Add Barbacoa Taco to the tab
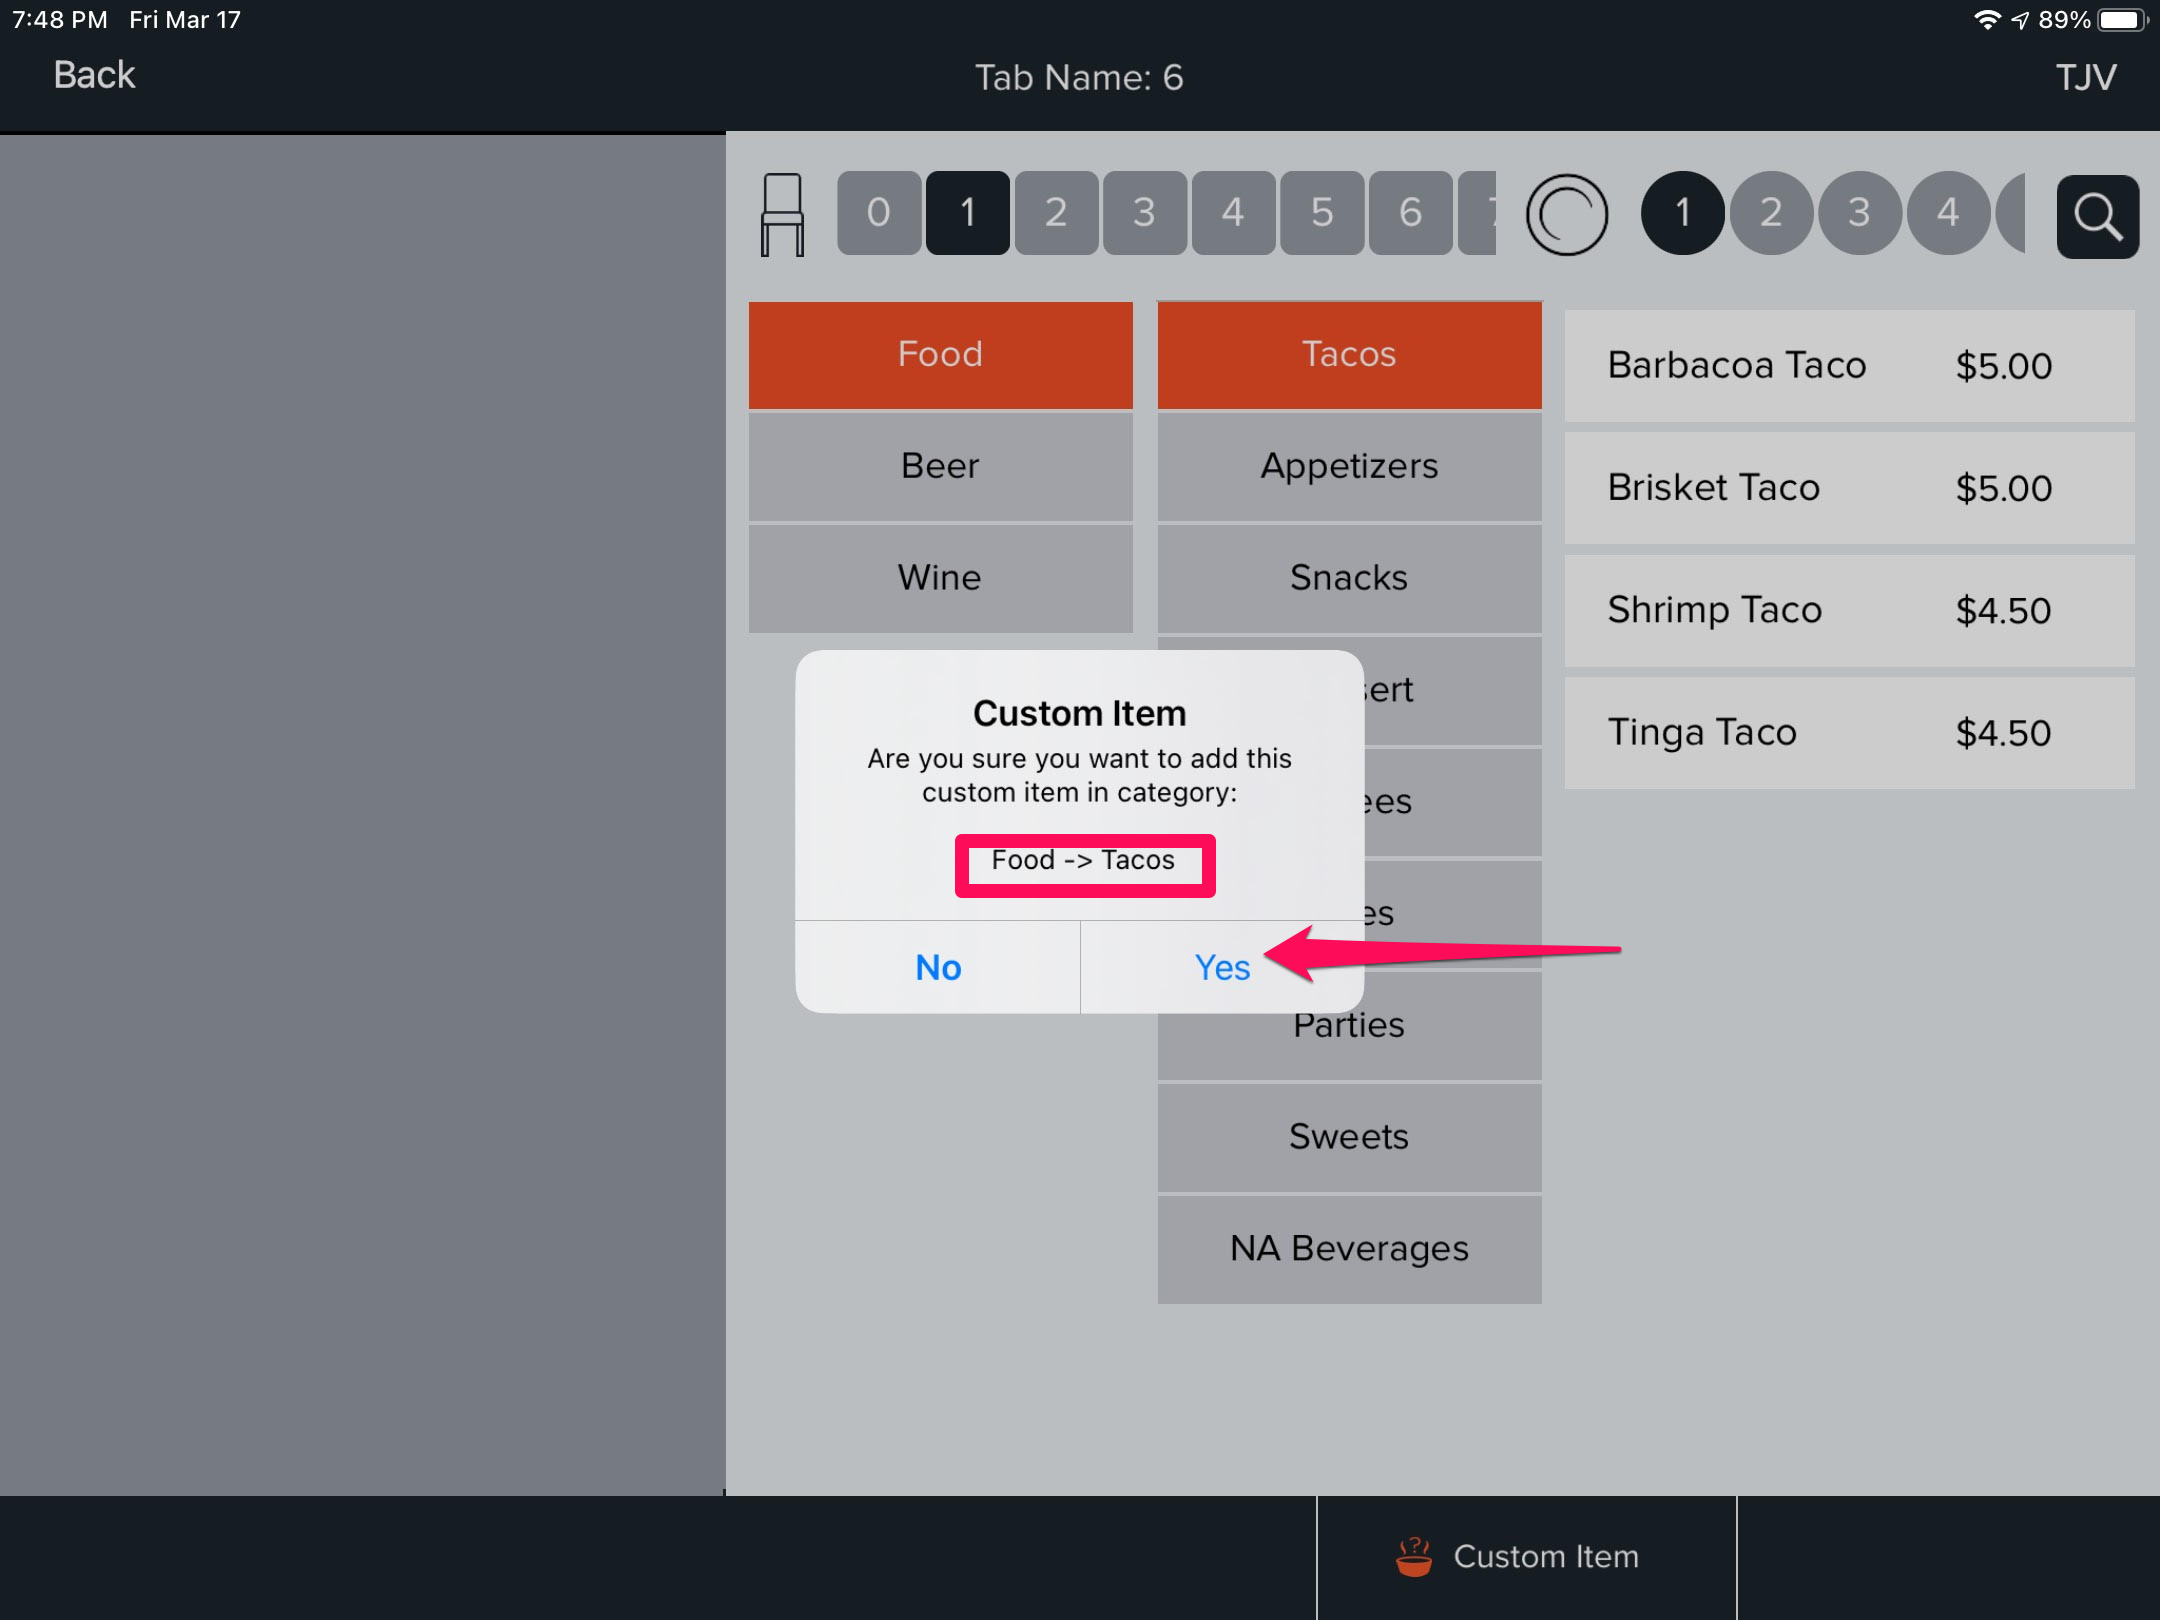 coord(1848,366)
